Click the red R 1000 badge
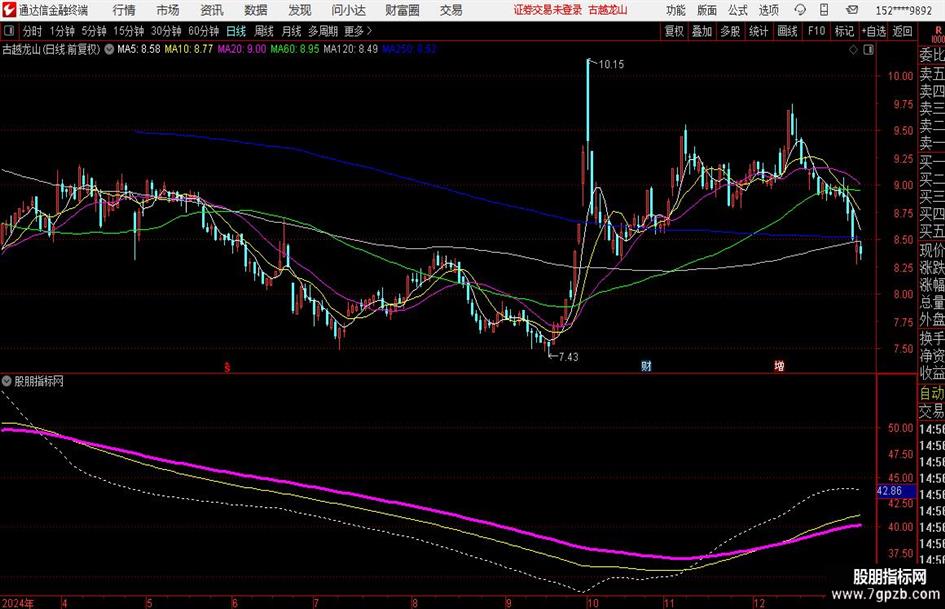This screenshot has width=945, height=609. 938,34
